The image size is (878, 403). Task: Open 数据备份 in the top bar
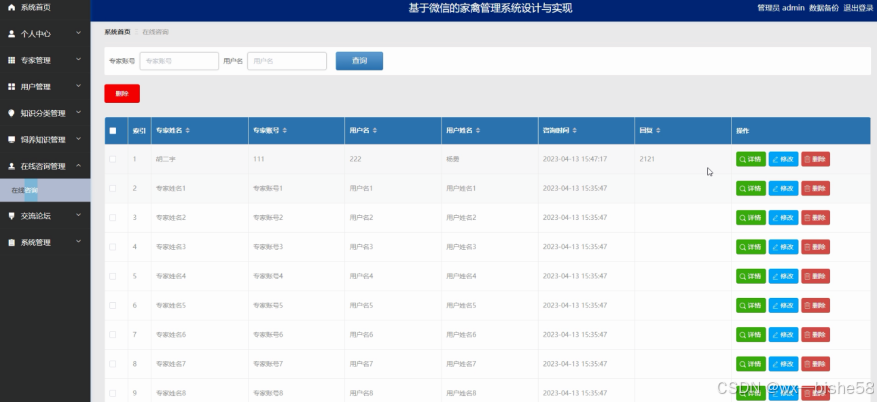click(824, 8)
